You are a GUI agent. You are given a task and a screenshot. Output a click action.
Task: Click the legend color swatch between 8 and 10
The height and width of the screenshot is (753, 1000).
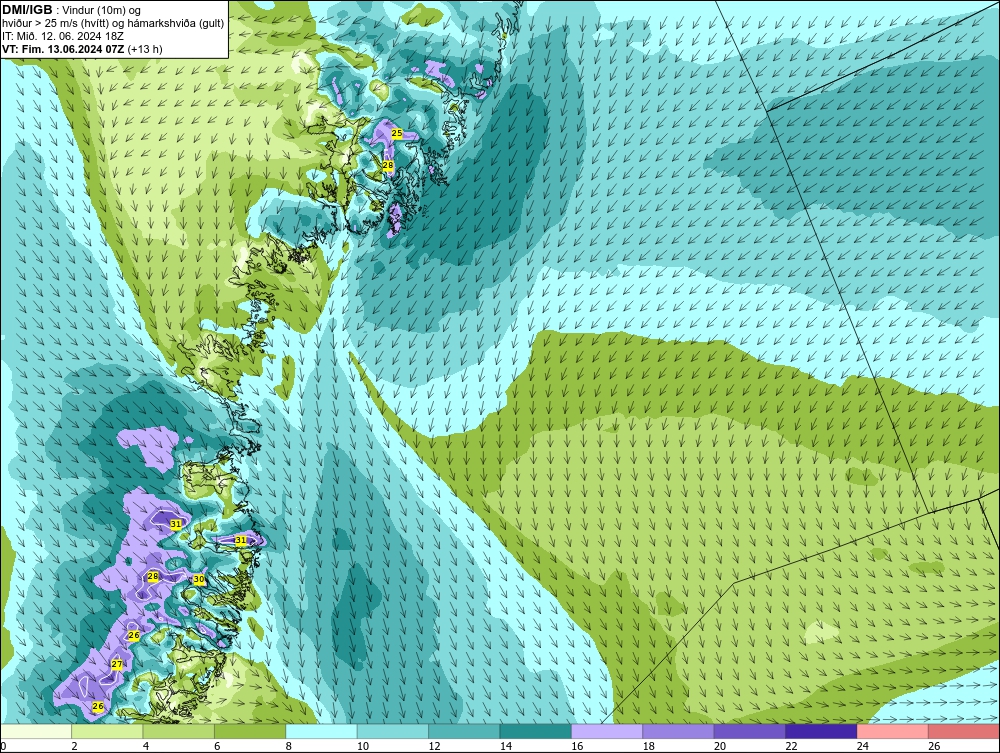click(x=321, y=731)
